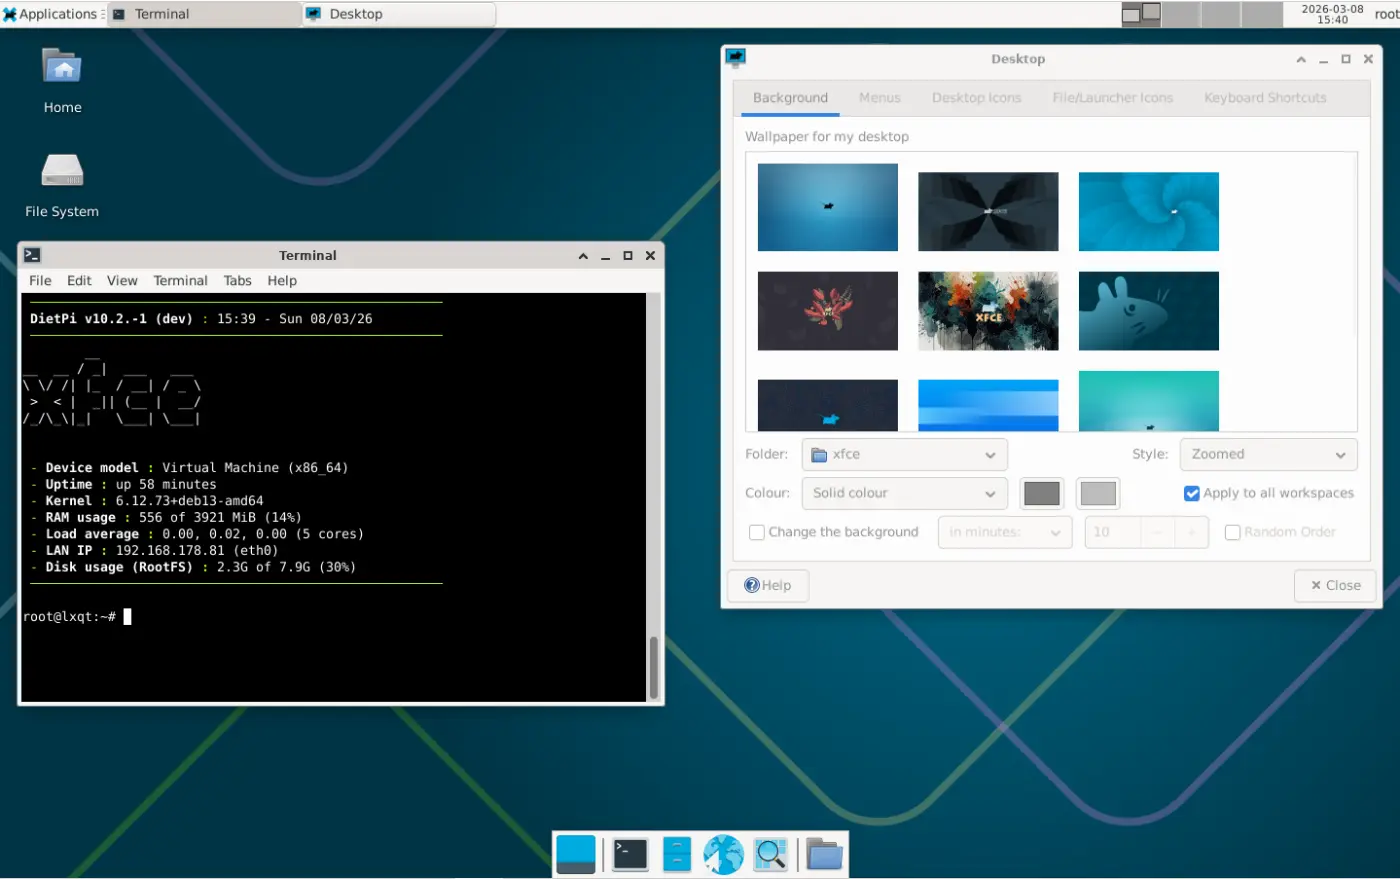Viewport: 1400px width, 879px height.
Task: Select the blue mouse wallpaper thumbnail
Action: click(1148, 311)
